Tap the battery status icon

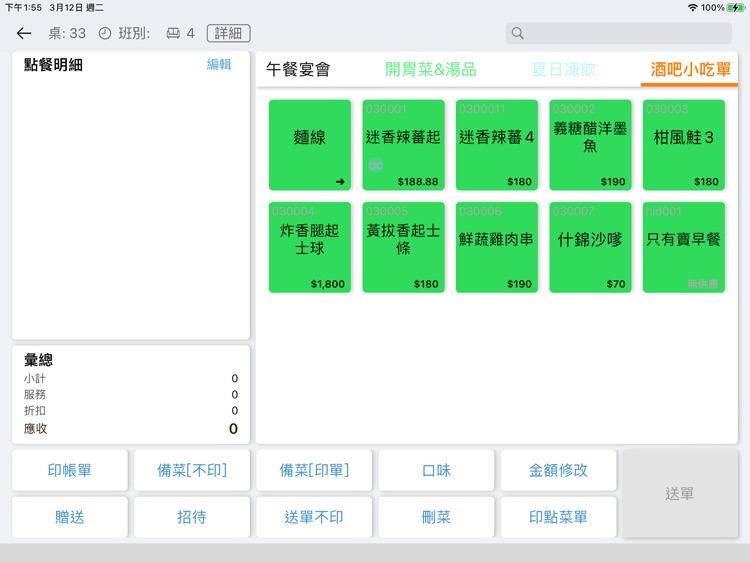tap(735, 8)
